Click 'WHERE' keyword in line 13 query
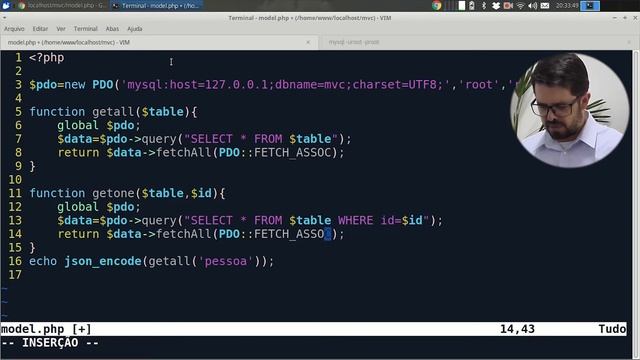Screen dimensions: 640x360 (356, 220)
